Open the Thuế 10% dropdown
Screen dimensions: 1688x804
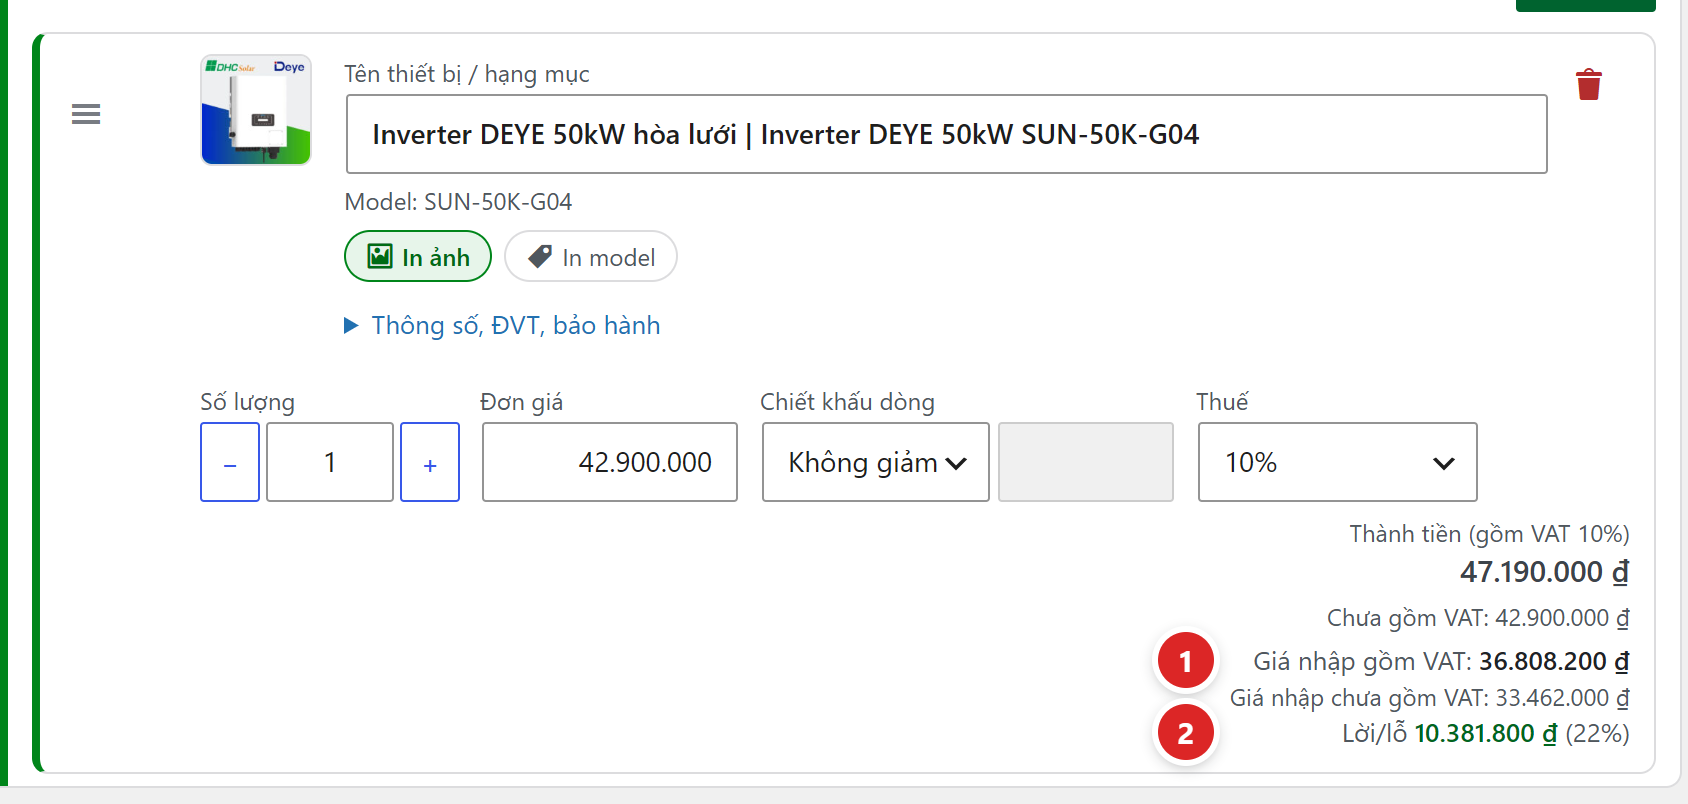coord(1338,462)
